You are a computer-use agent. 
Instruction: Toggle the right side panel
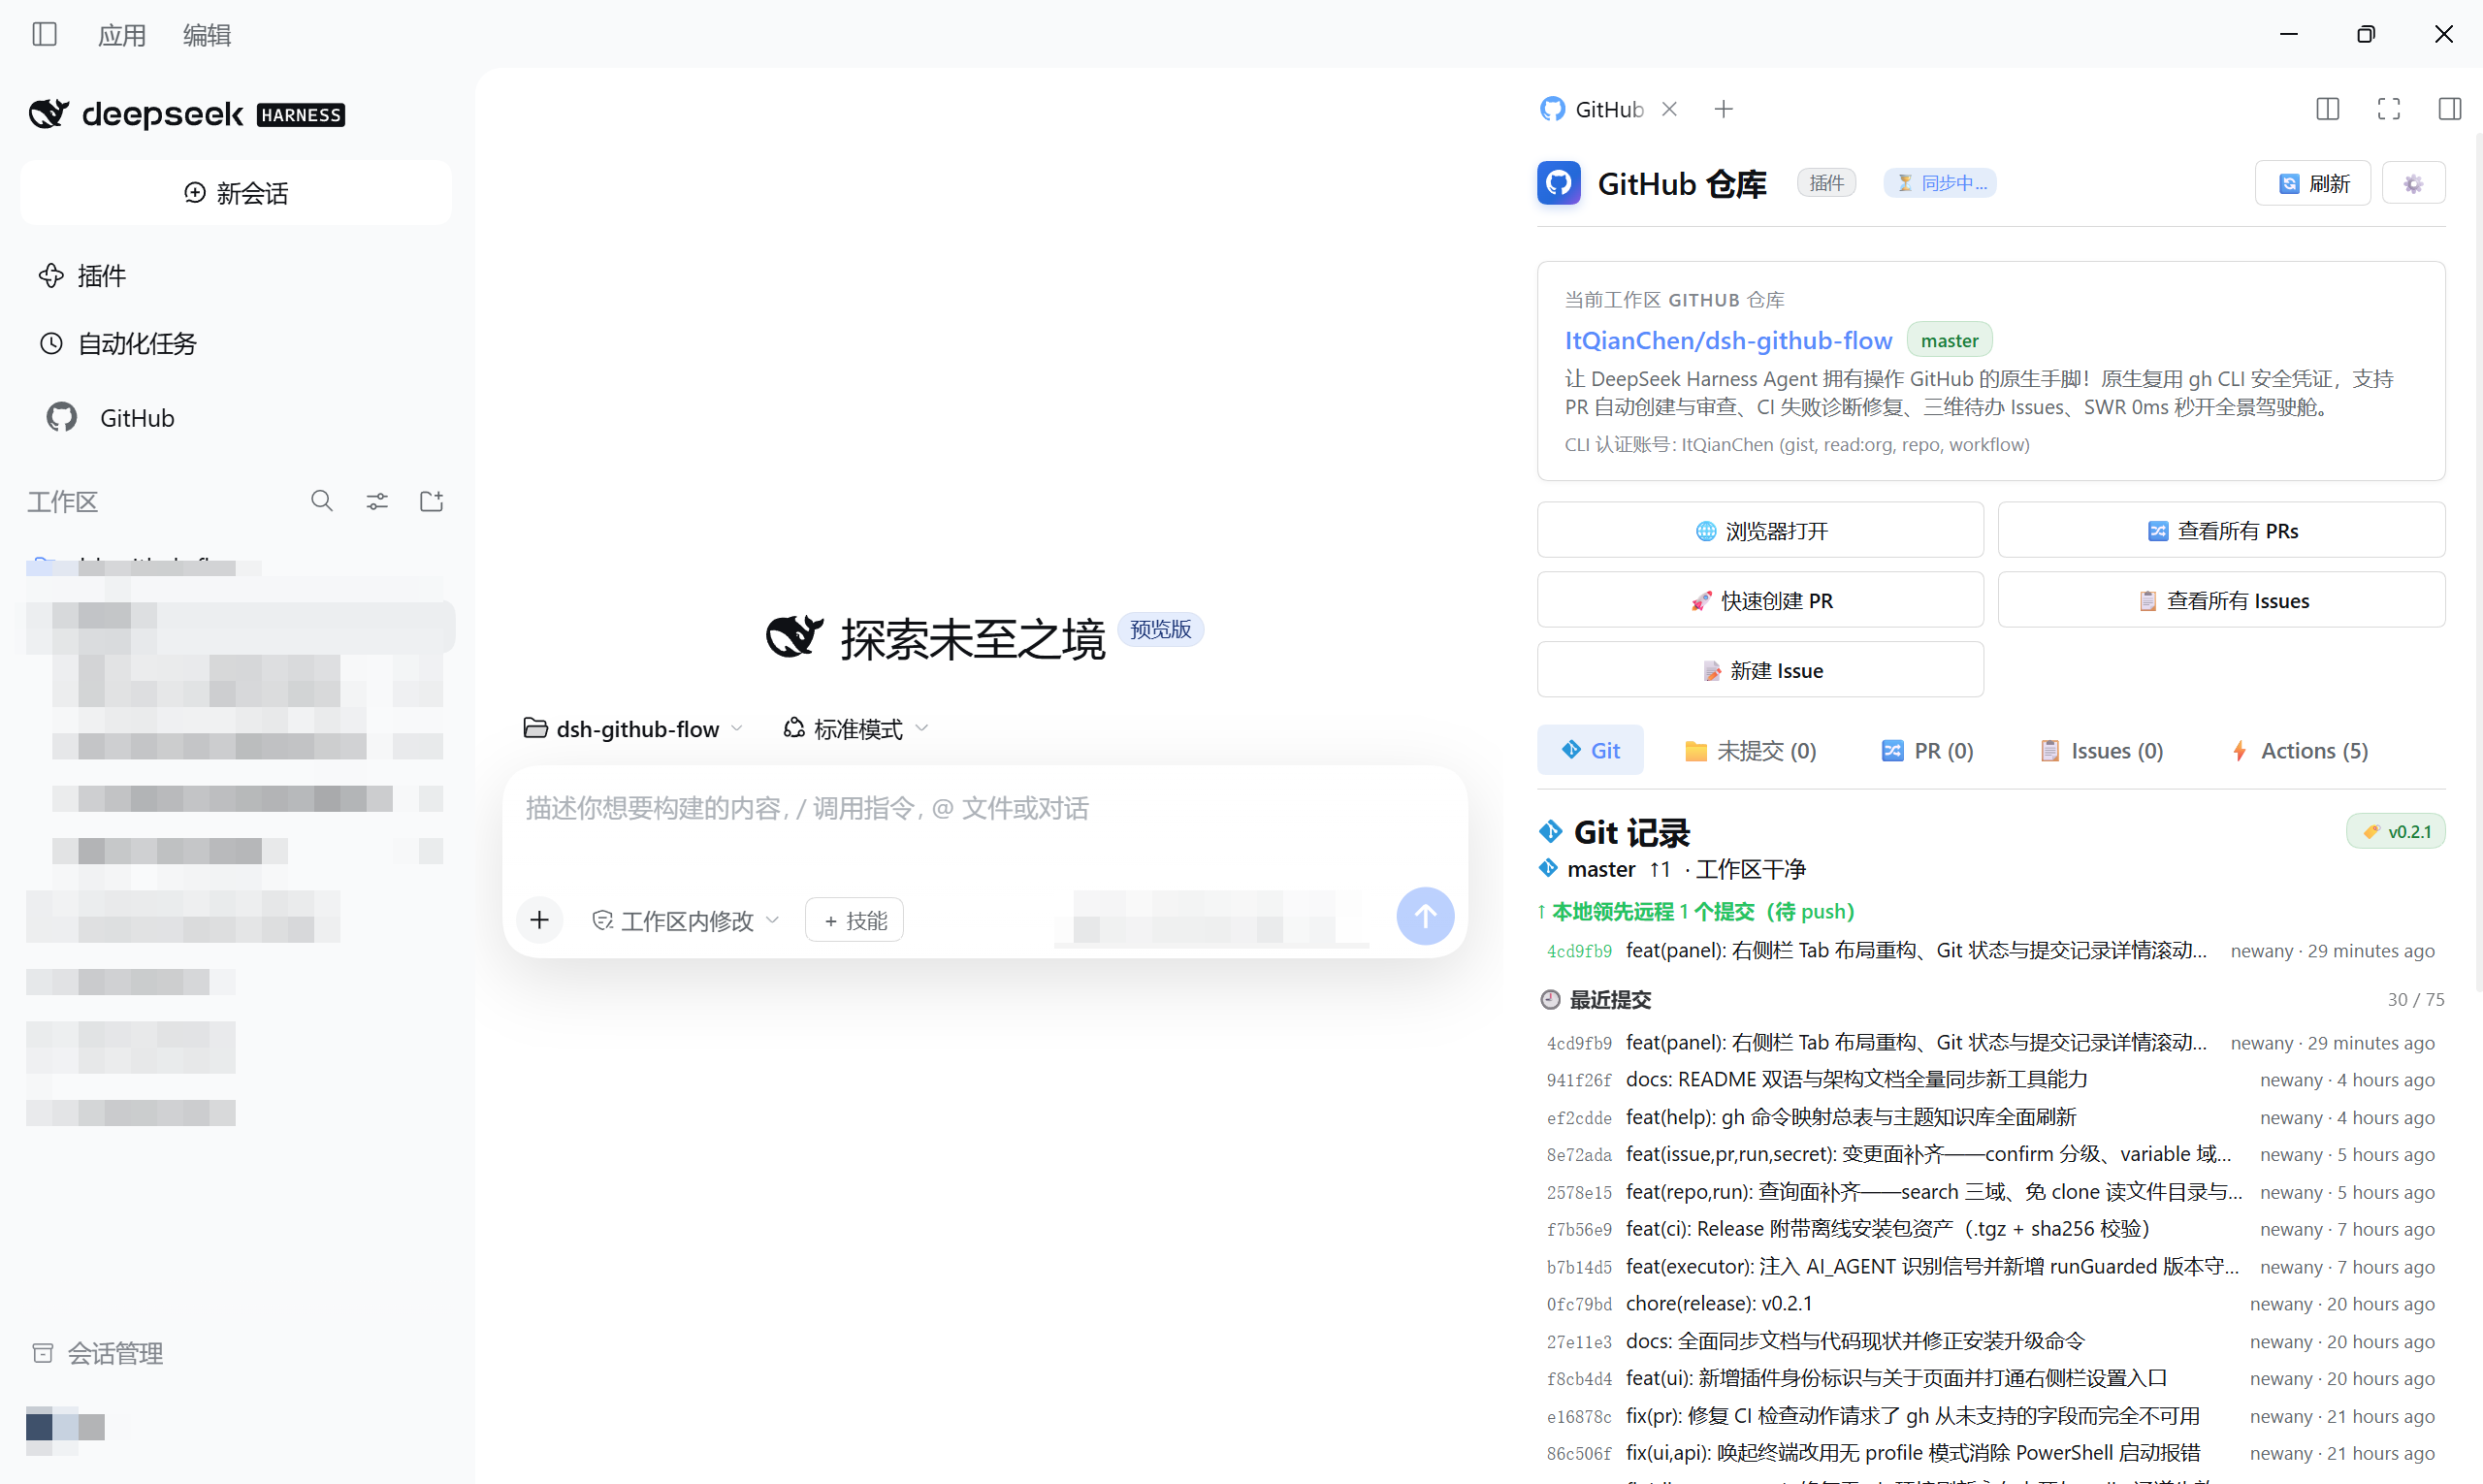pyautogui.click(x=2449, y=109)
